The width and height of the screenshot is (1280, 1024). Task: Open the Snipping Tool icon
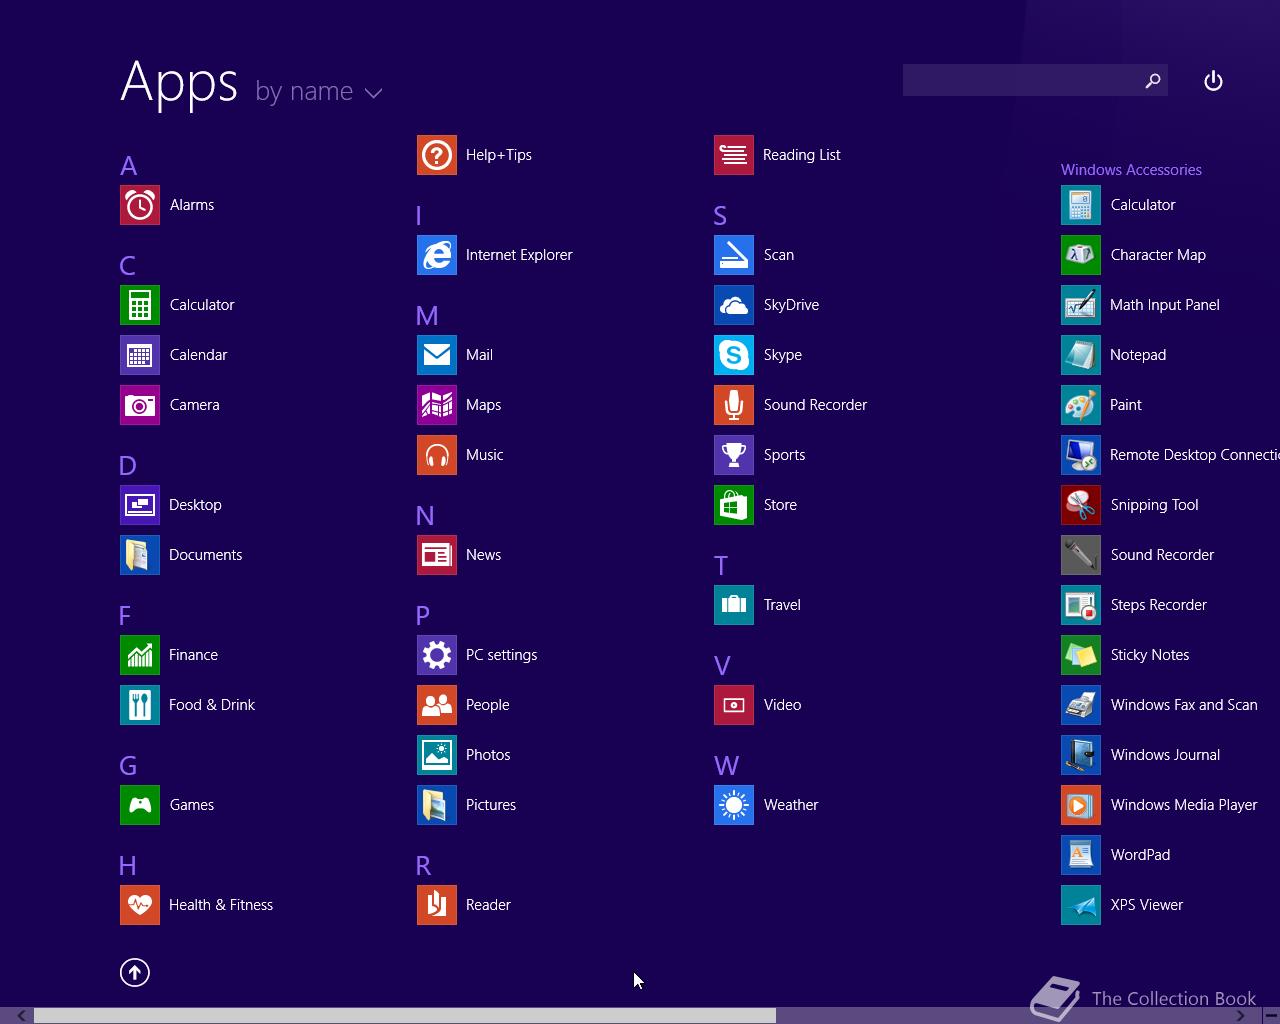pyautogui.click(x=1081, y=505)
